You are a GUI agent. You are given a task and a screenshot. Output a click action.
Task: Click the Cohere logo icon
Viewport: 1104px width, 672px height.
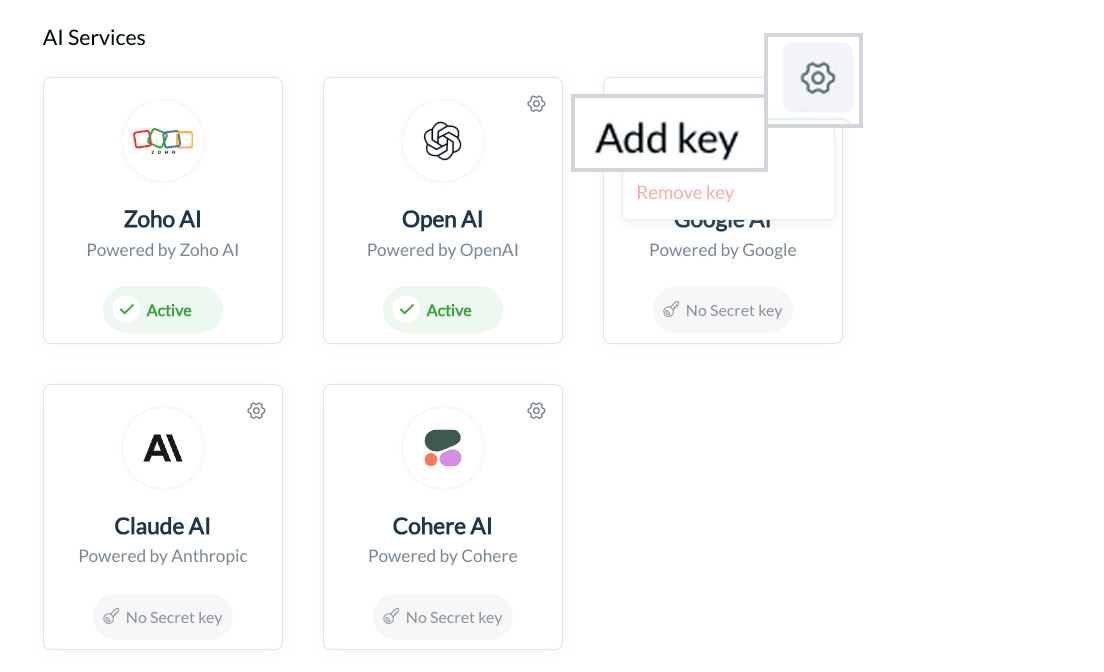coord(443,448)
